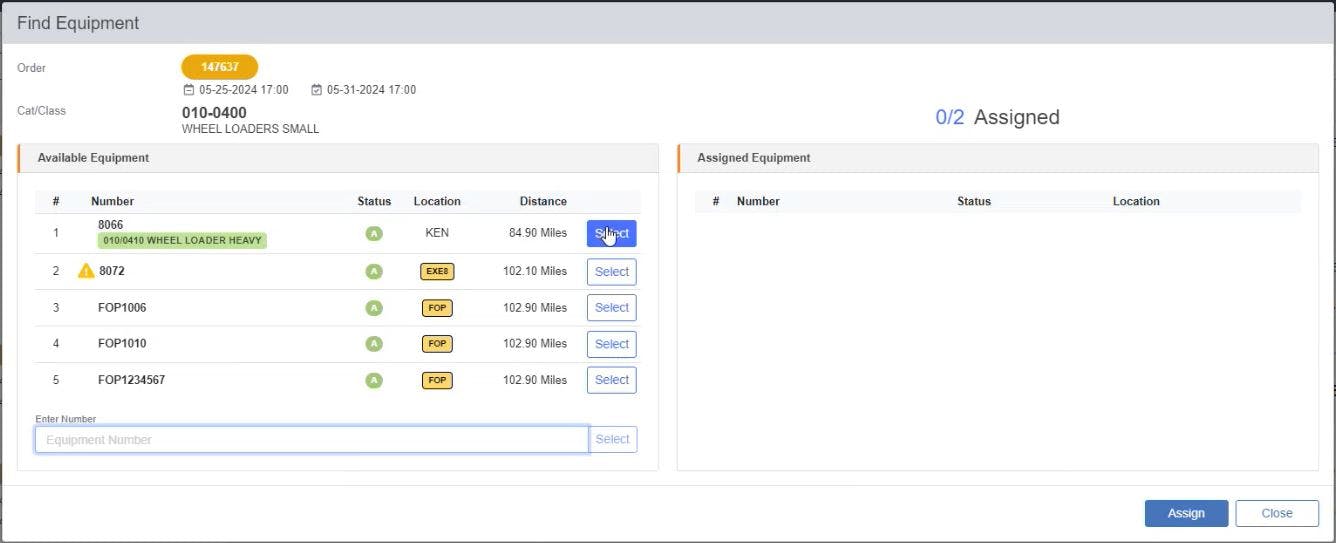Screen dimensions: 1336x543
Task: Click the green status icon for 8066
Action: pyautogui.click(x=374, y=233)
